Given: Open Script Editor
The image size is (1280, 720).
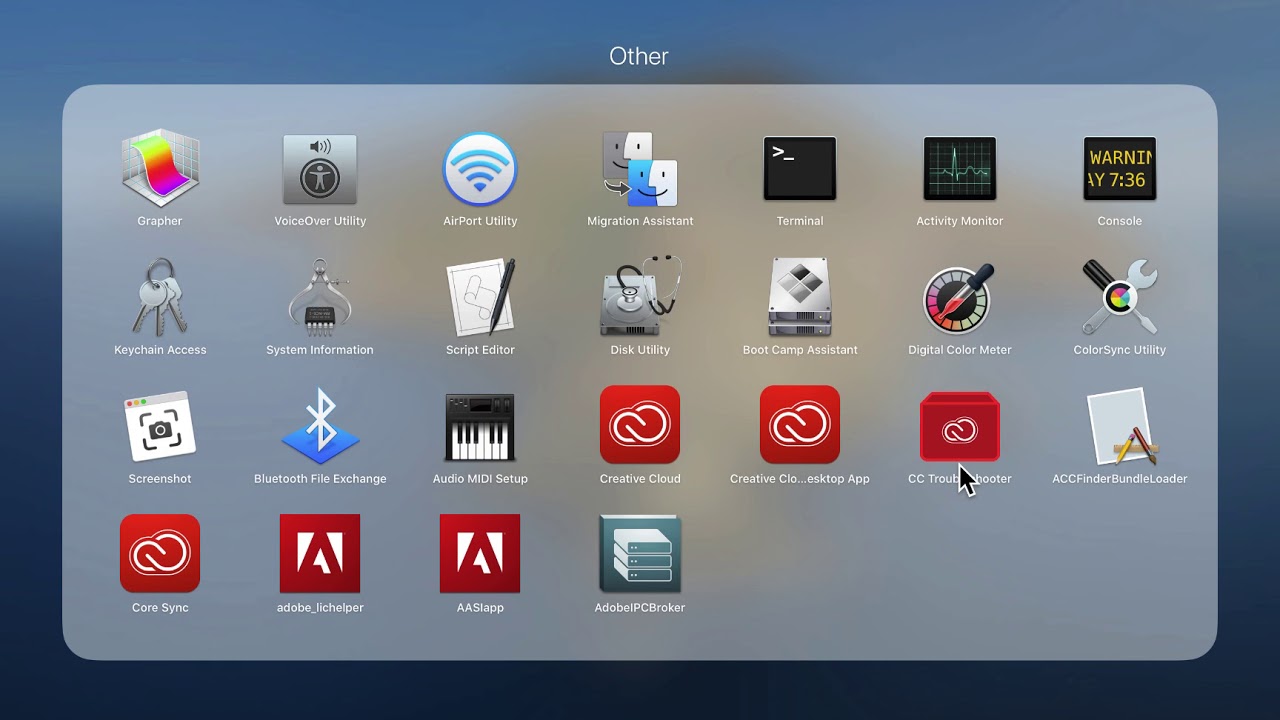Looking at the screenshot, I should click(x=480, y=297).
